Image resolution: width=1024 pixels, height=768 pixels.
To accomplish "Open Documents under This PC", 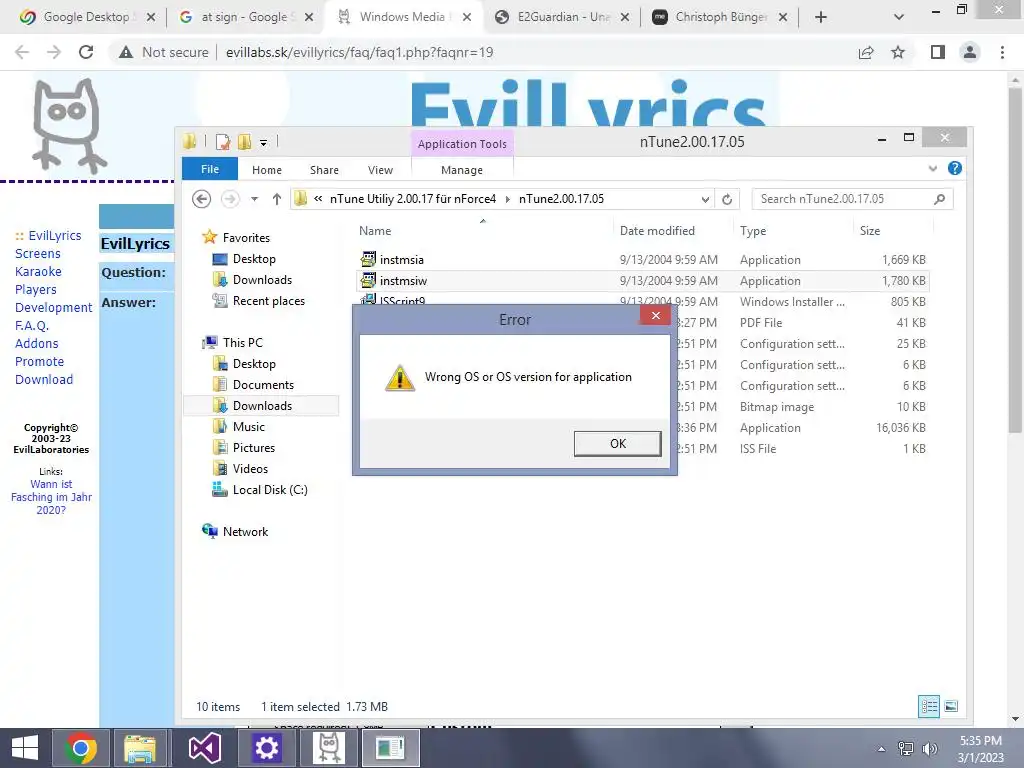I will pyautogui.click(x=263, y=385).
